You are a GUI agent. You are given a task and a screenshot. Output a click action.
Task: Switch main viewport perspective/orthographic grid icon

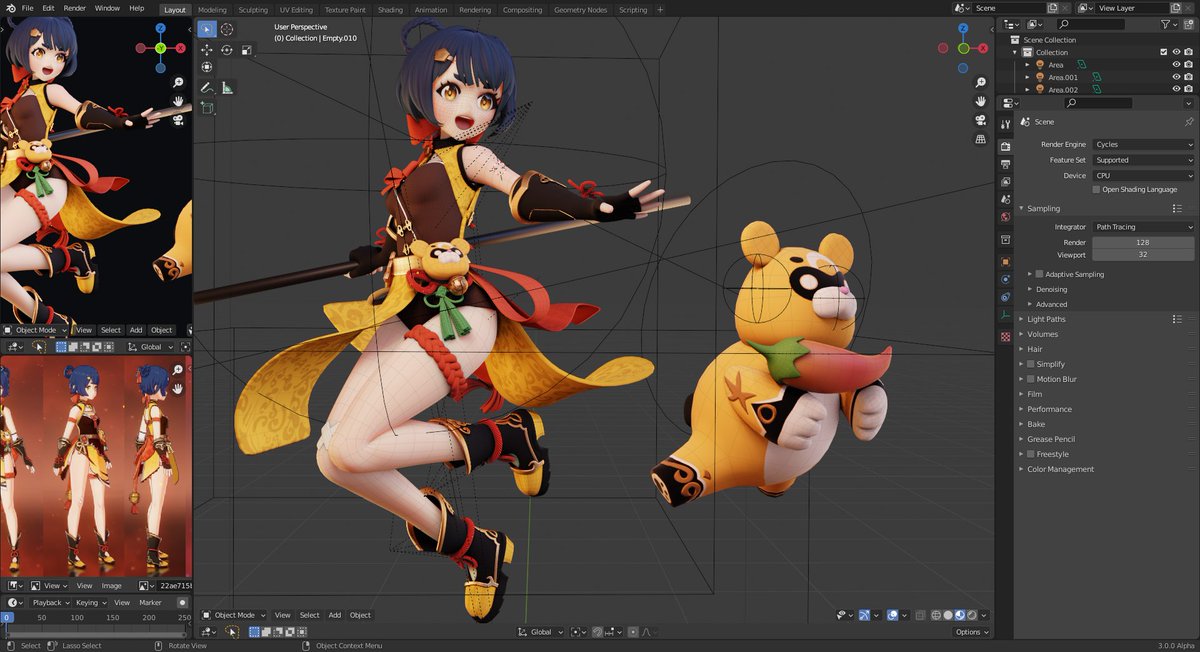(980, 138)
